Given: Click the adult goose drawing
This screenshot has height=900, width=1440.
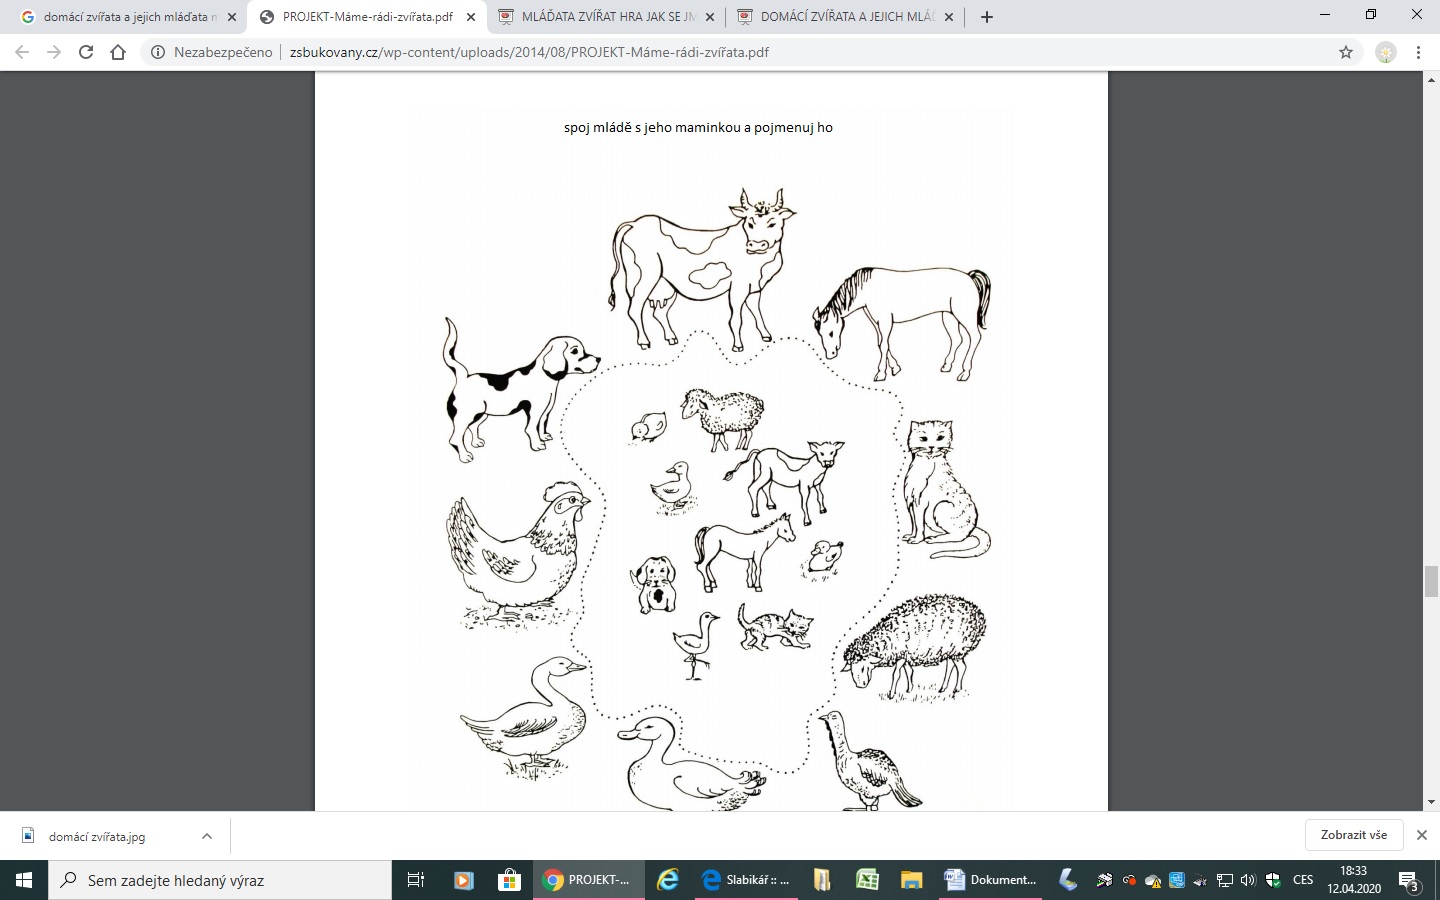Looking at the screenshot, I should tap(524, 716).
